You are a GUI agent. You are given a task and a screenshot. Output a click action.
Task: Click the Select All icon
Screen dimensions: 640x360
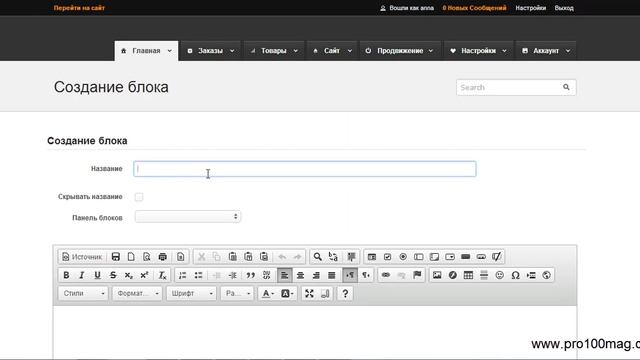[351, 257]
